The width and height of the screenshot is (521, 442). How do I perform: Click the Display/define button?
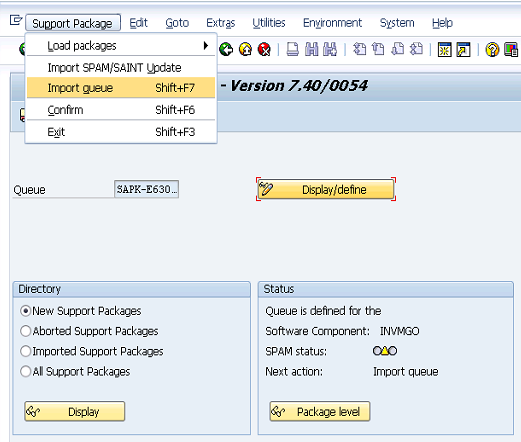(326, 189)
